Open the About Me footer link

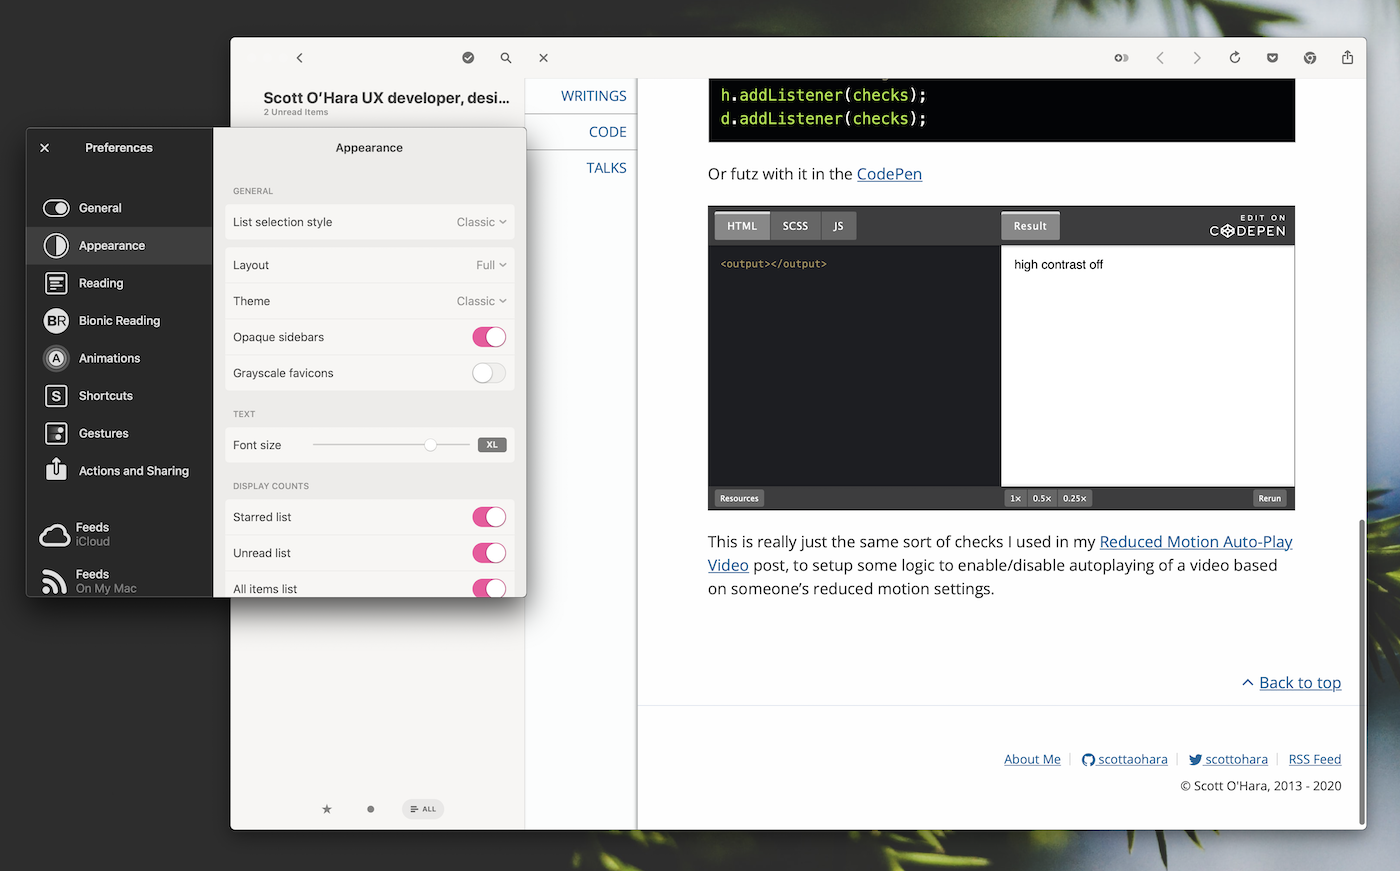click(x=1032, y=759)
